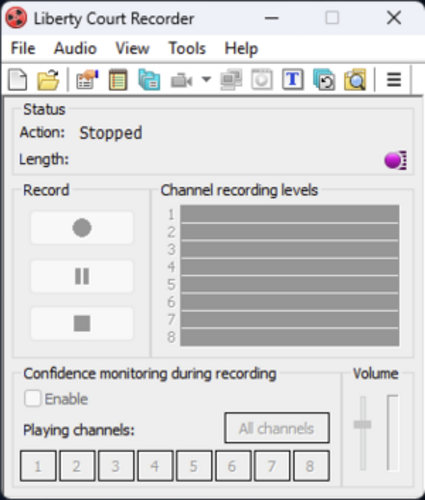Close the Liberty Court Recorder window

pos(394,18)
